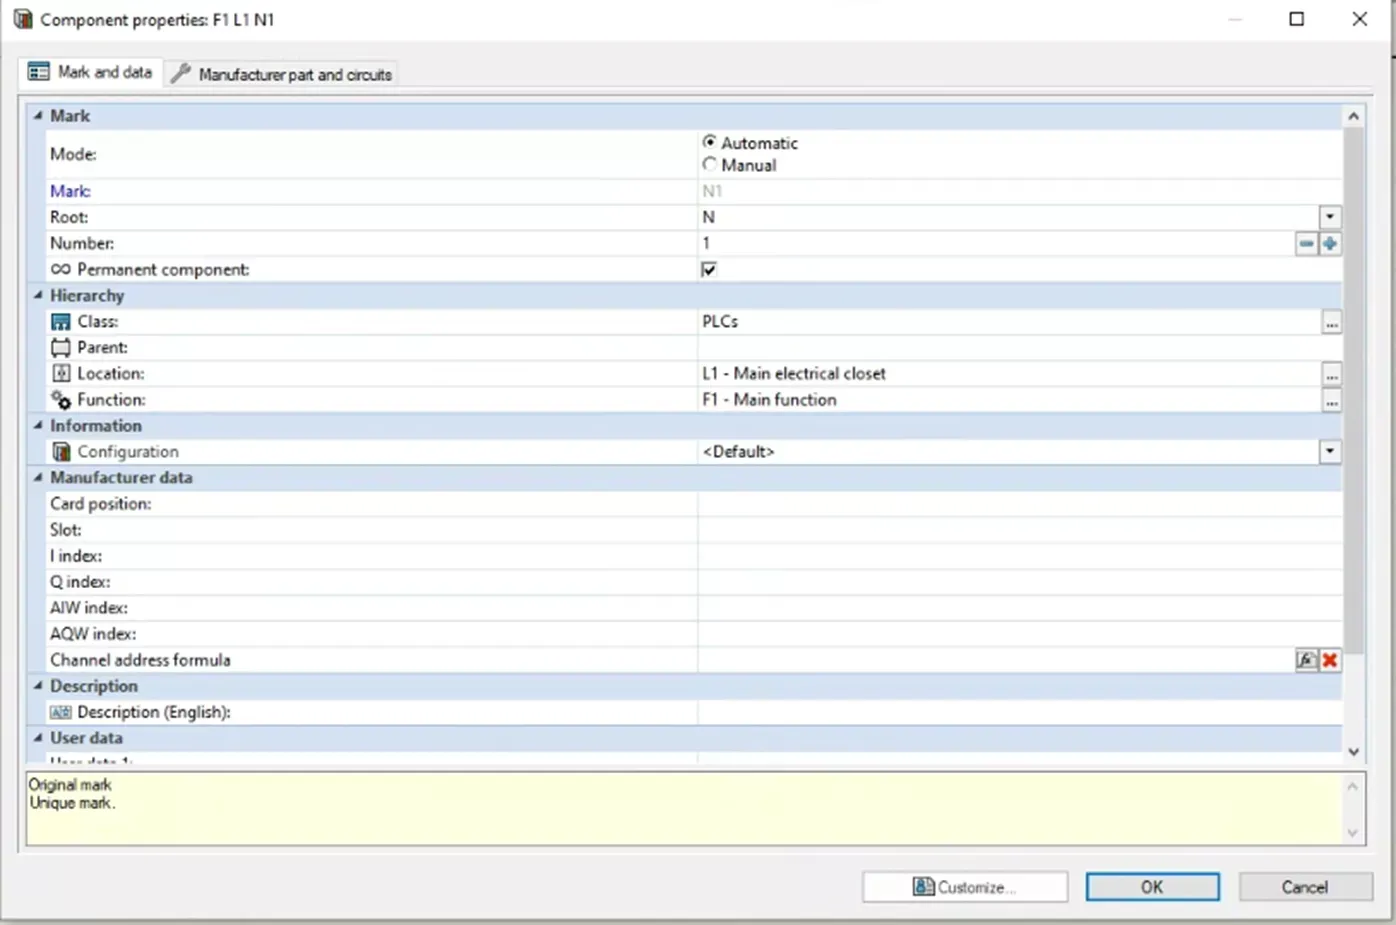Click the Component properties title bar icon
This screenshot has height=925, width=1396.
[22, 19]
